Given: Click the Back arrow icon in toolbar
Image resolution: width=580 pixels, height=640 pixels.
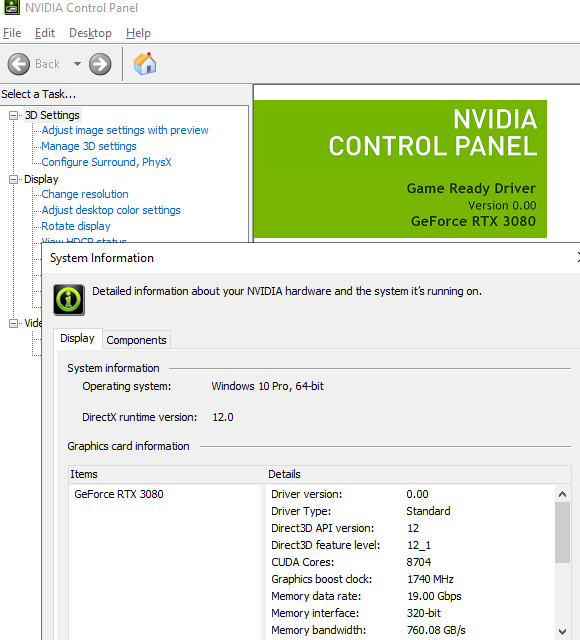Looking at the screenshot, I should [19, 64].
